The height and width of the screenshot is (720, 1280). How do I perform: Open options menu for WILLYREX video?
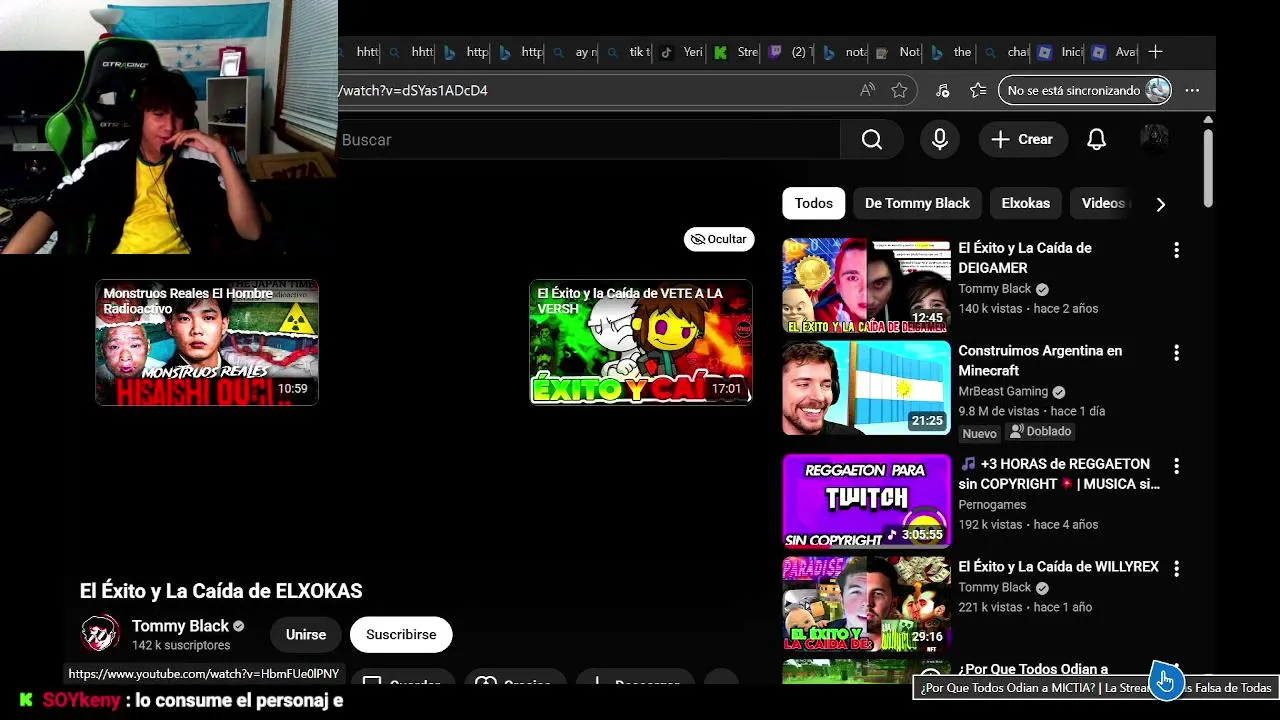click(1176, 569)
